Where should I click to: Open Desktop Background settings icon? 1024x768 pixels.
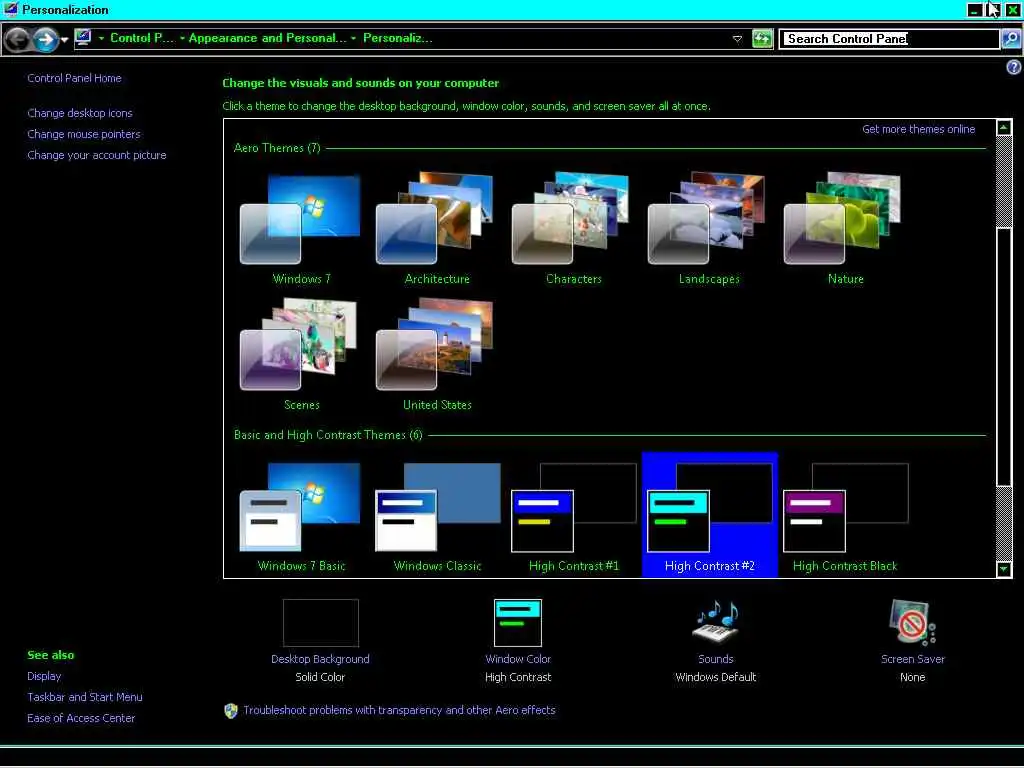pos(320,623)
